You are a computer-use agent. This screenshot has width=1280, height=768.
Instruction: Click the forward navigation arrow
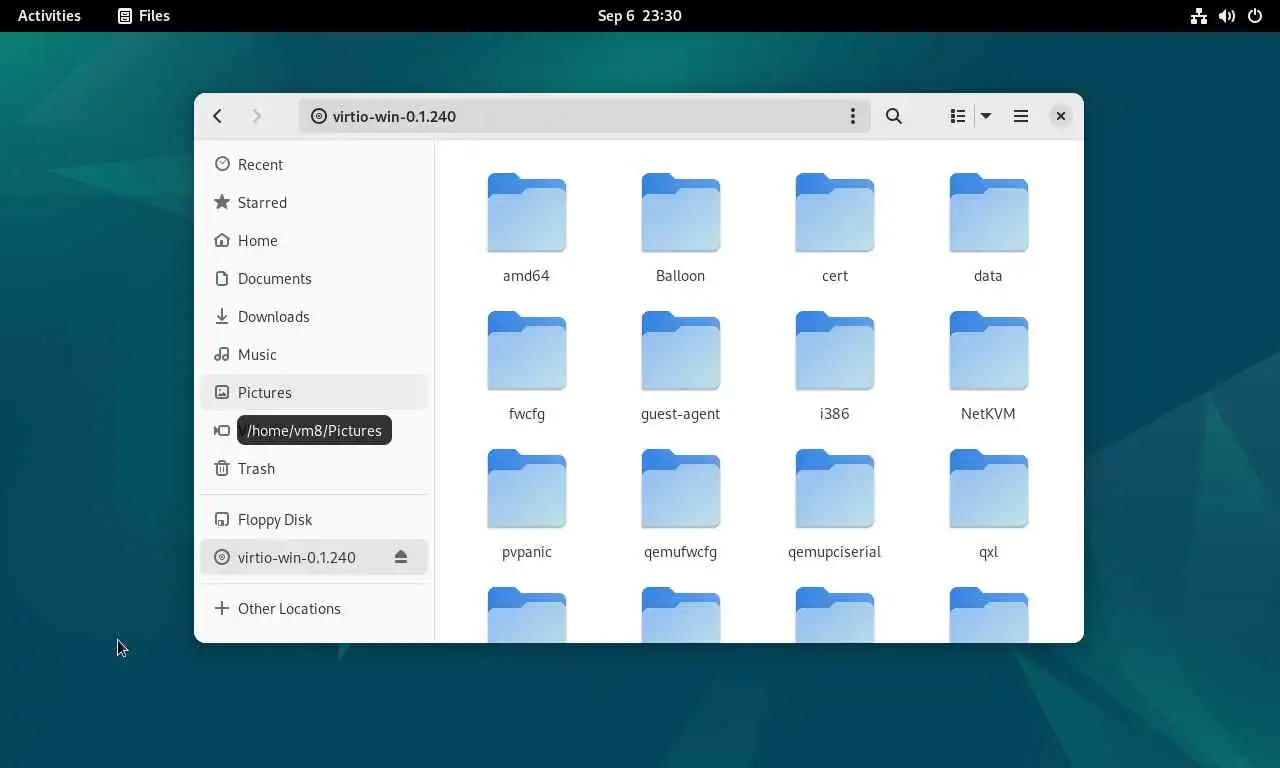[257, 116]
